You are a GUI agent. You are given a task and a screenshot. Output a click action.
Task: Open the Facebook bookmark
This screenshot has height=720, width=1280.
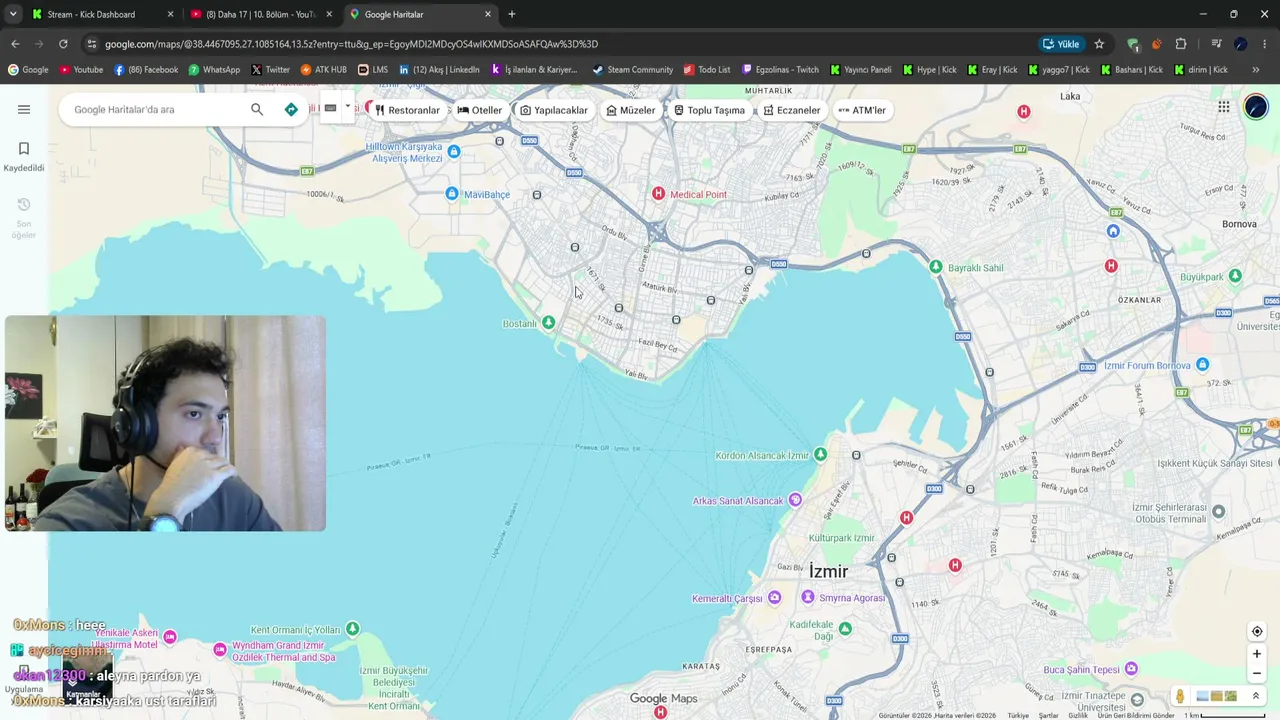tap(146, 70)
